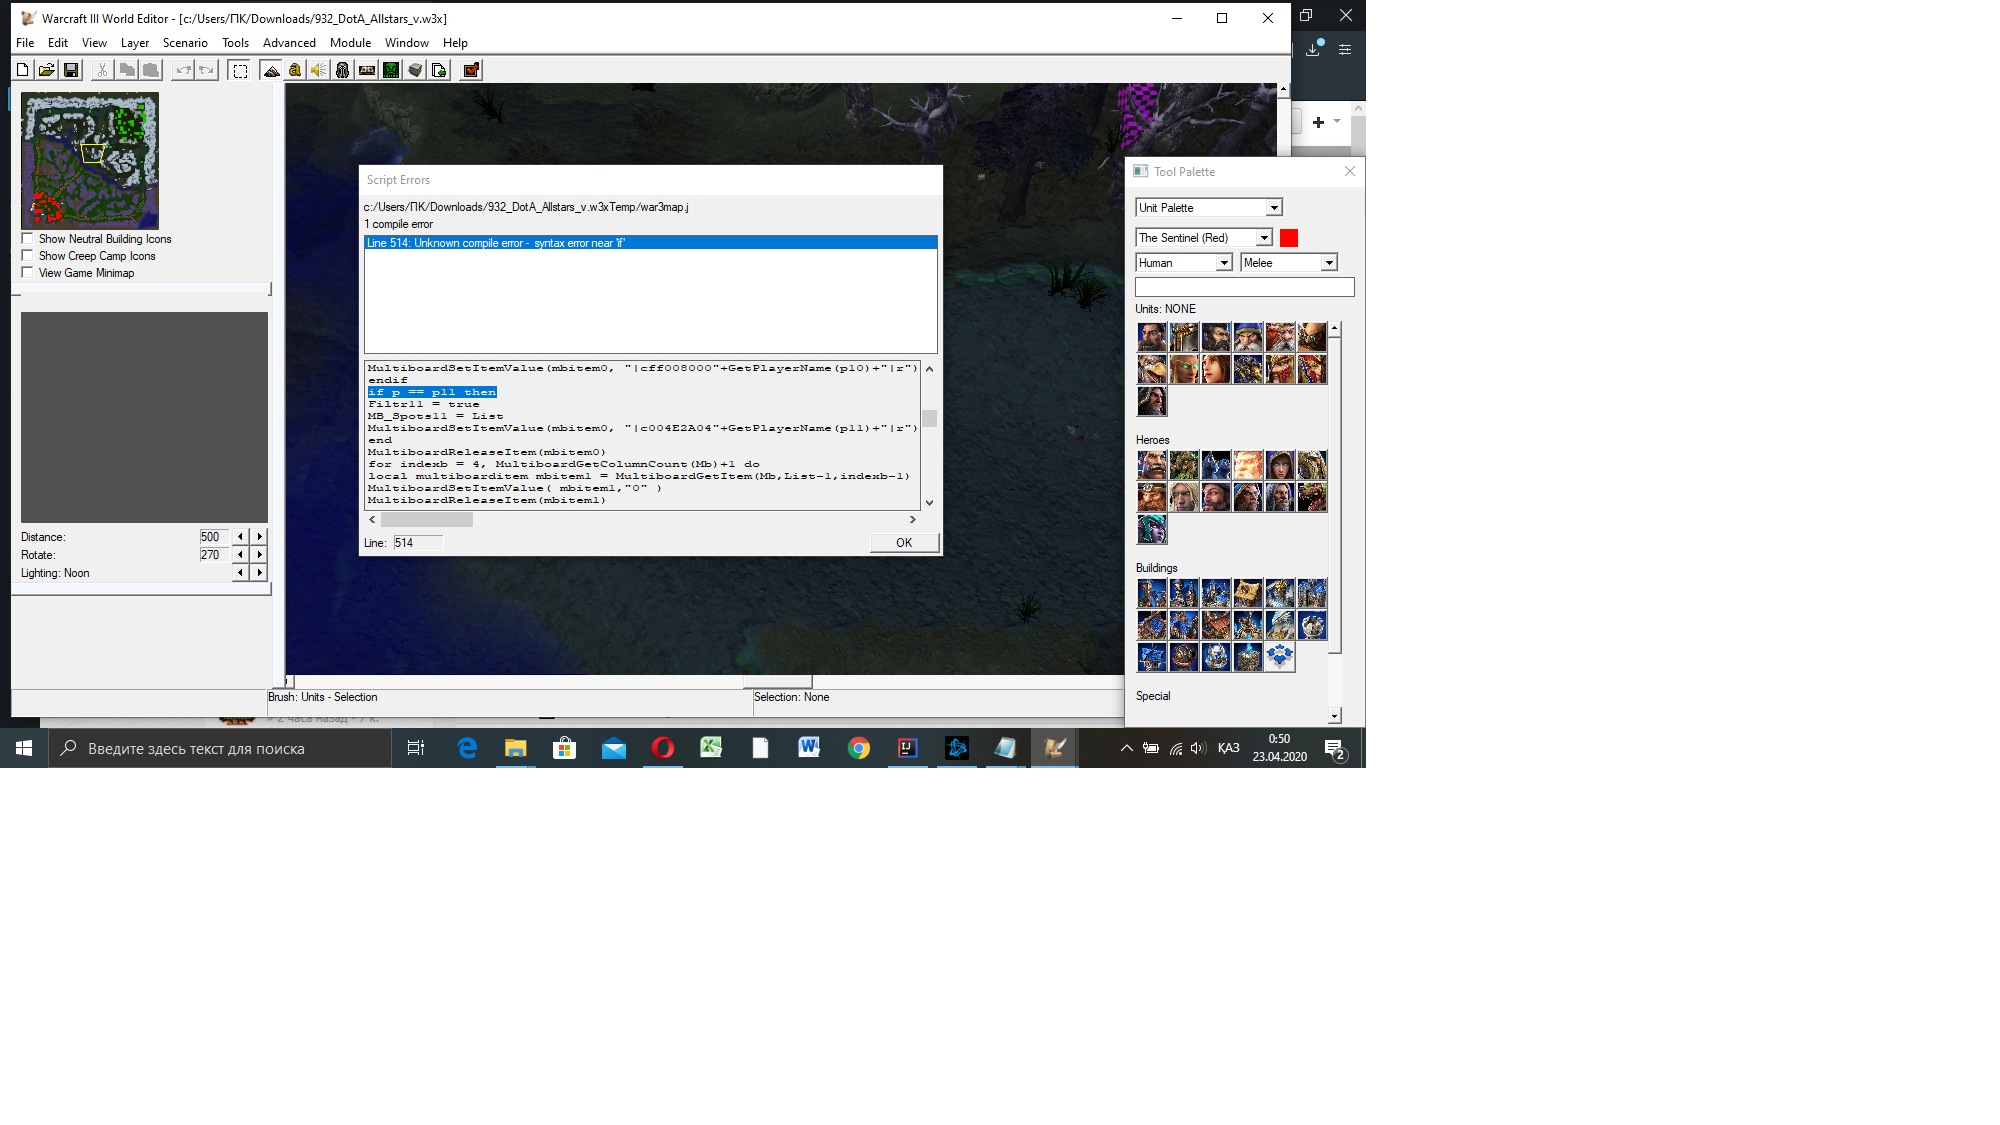Open the Scenario menu
This screenshot has width=2000, height=1125.
[x=185, y=43]
